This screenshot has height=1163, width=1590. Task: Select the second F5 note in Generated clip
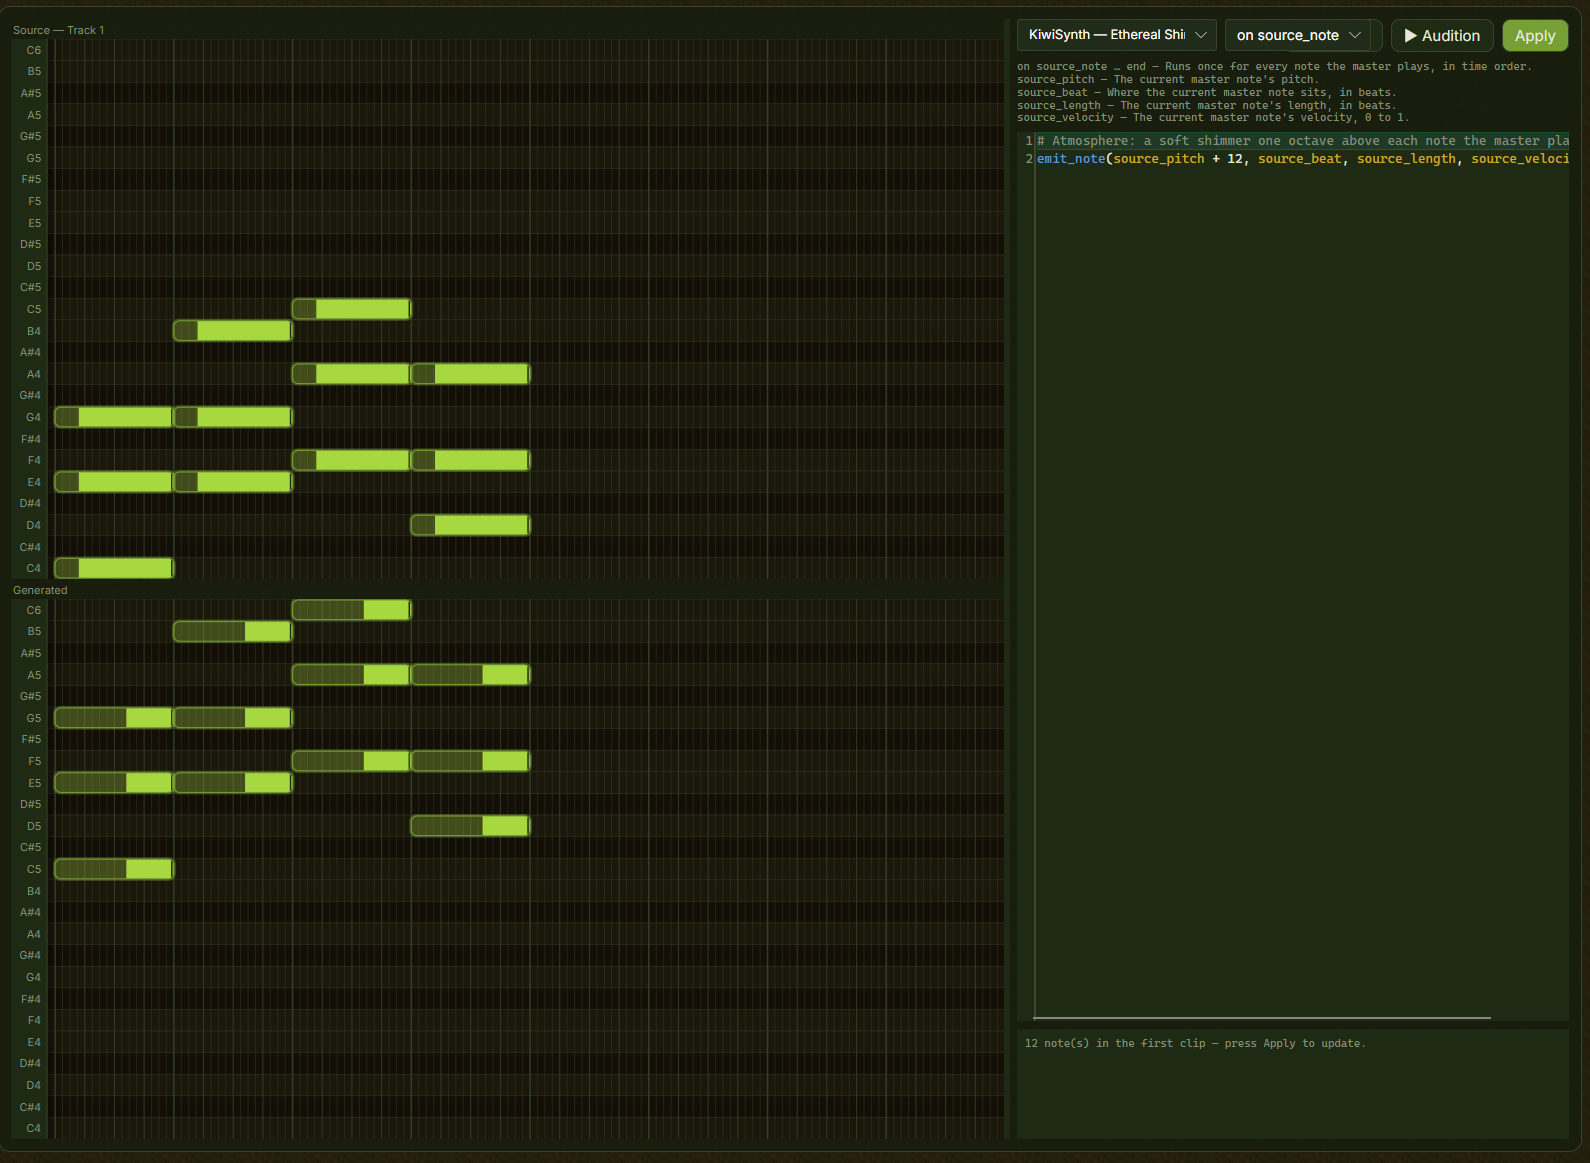click(470, 761)
